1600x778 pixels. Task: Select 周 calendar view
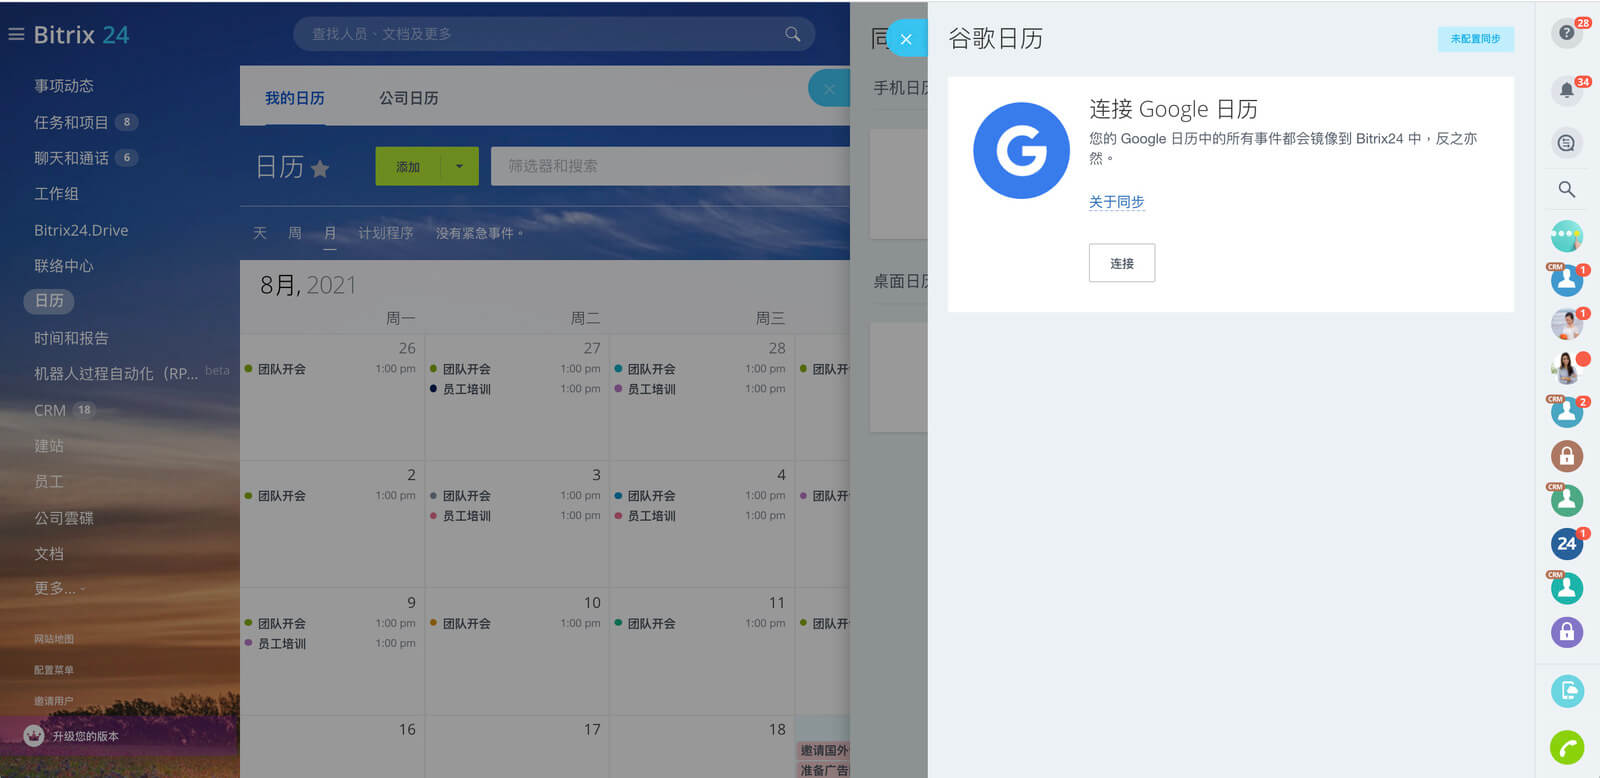[x=295, y=233]
